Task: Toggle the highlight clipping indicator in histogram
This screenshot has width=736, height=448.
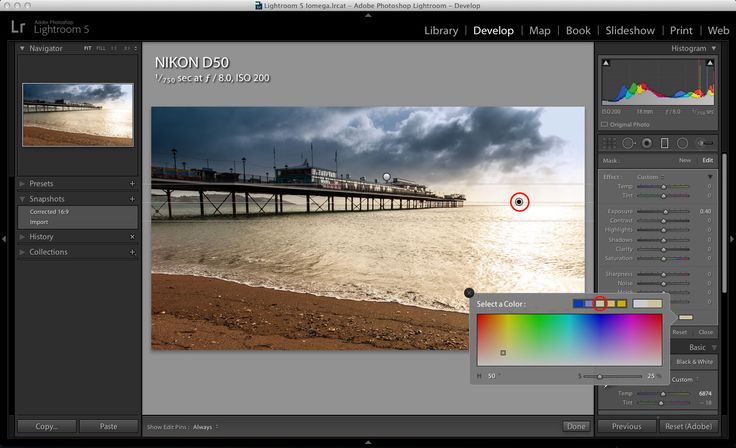Action: tap(710, 63)
